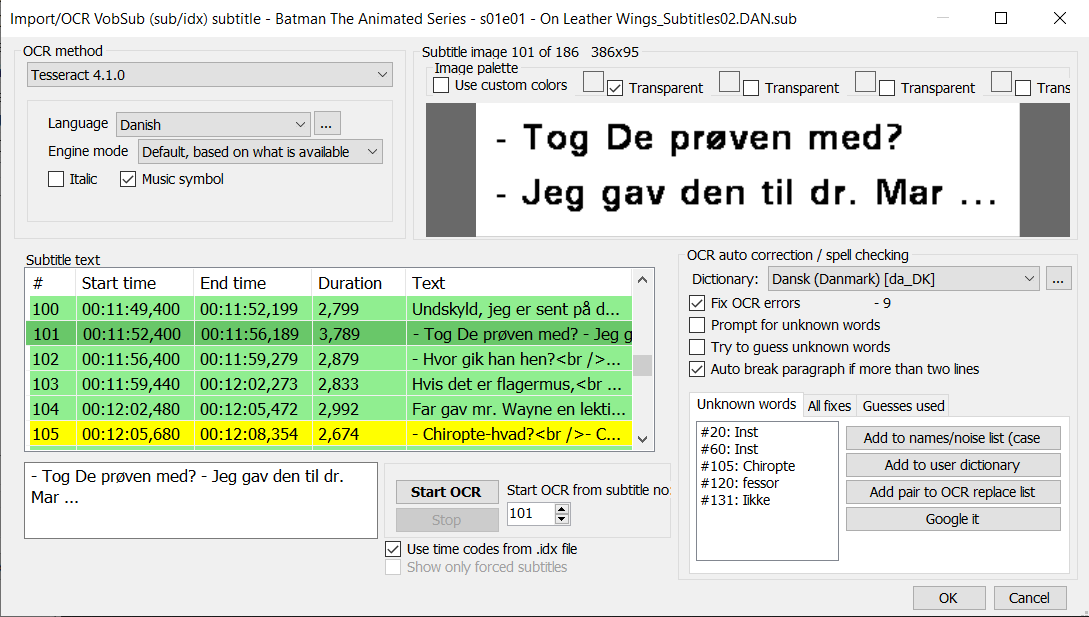Image resolution: width=1089 pixels, height=617 pixels.
Task: Click the first image palette color swatch
Action: [x=592, y=79]
